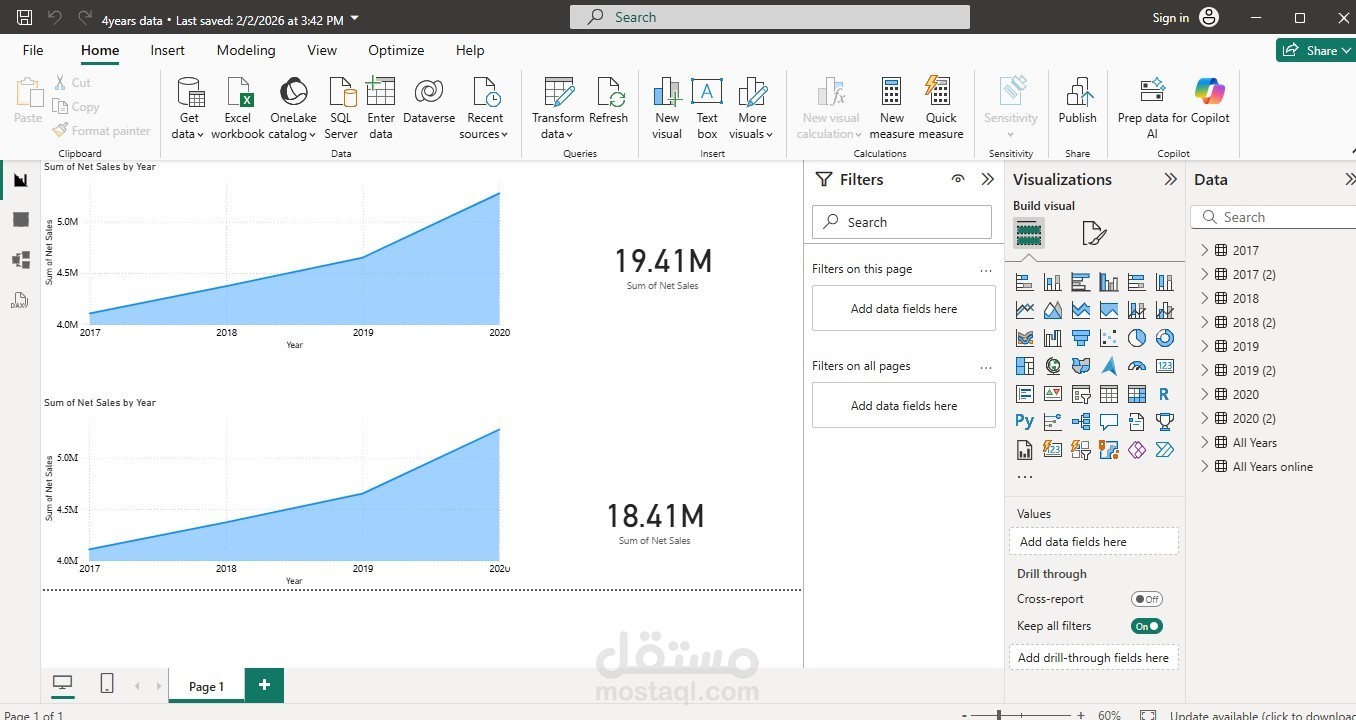
Task: Switch to the Insert ribbon tab
Action: point(166,50)
